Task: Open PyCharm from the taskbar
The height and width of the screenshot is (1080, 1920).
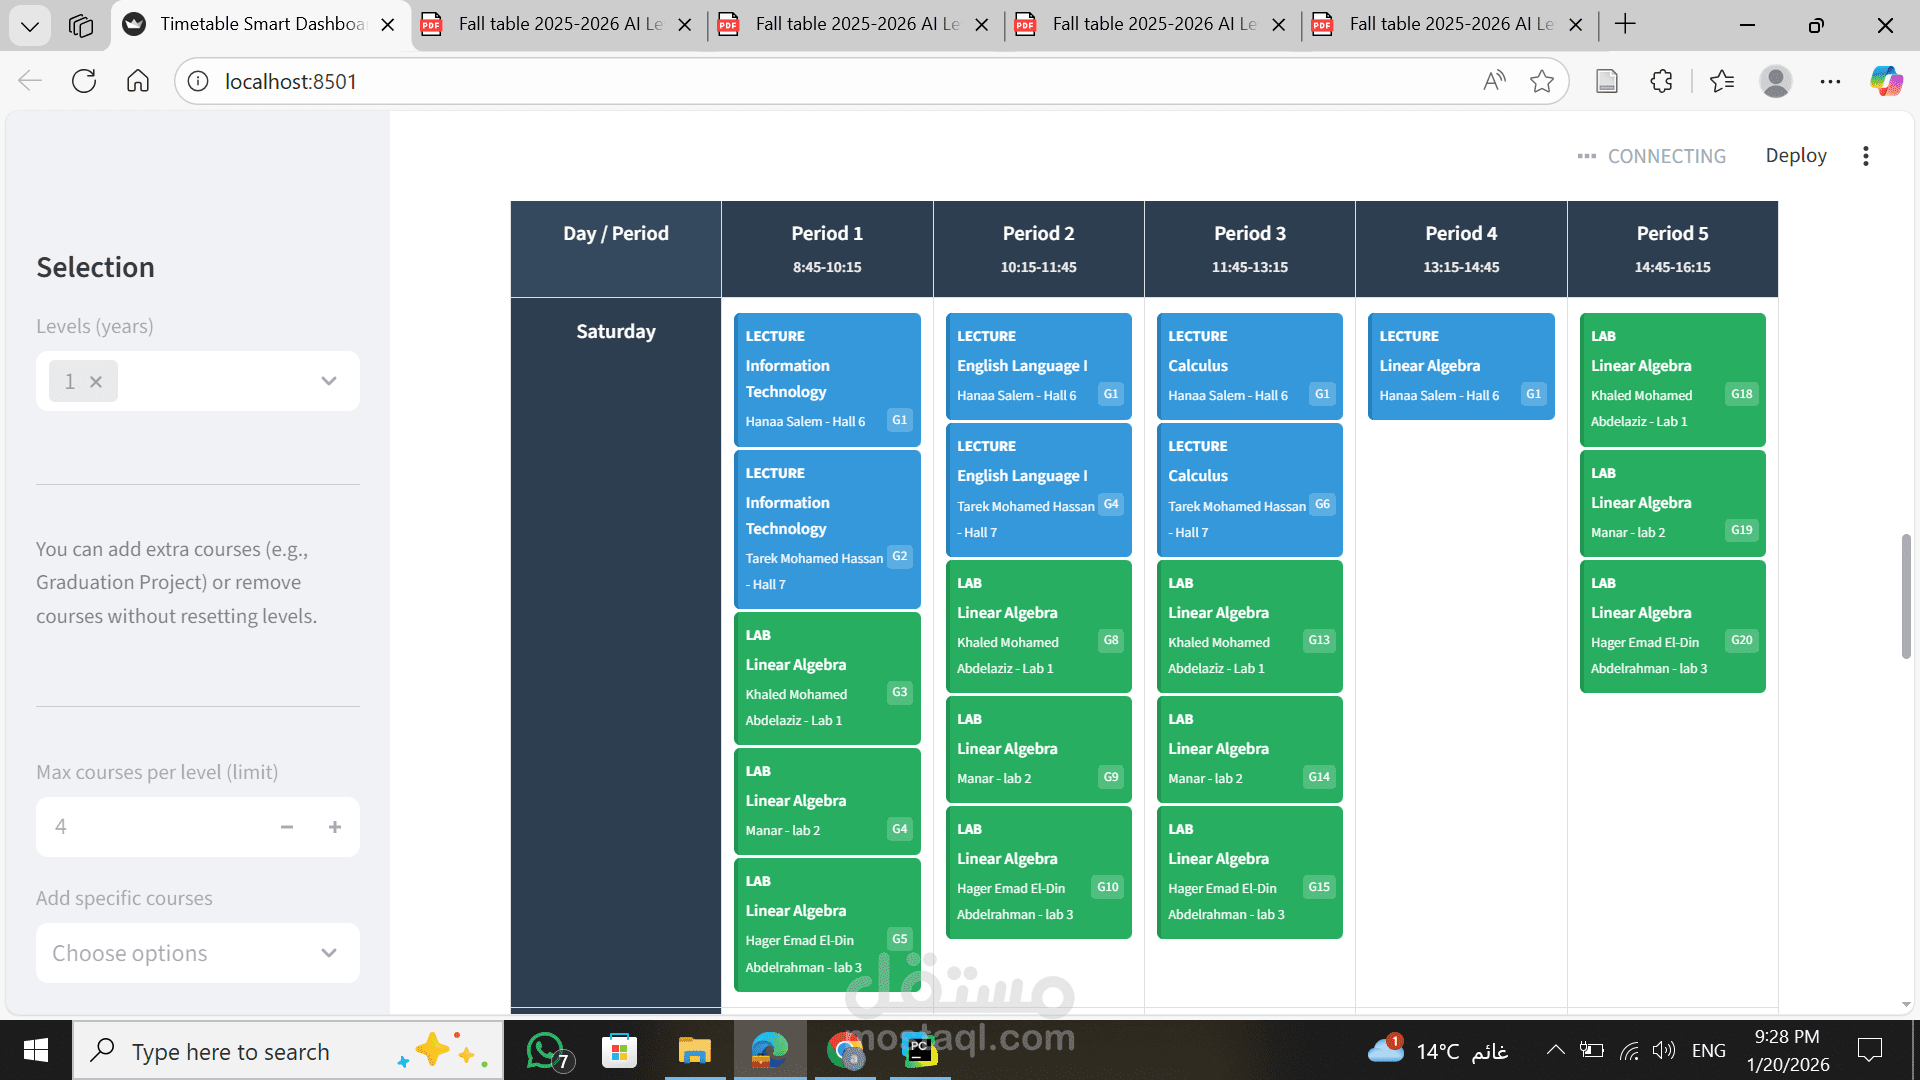Action: coord(920,1050)
